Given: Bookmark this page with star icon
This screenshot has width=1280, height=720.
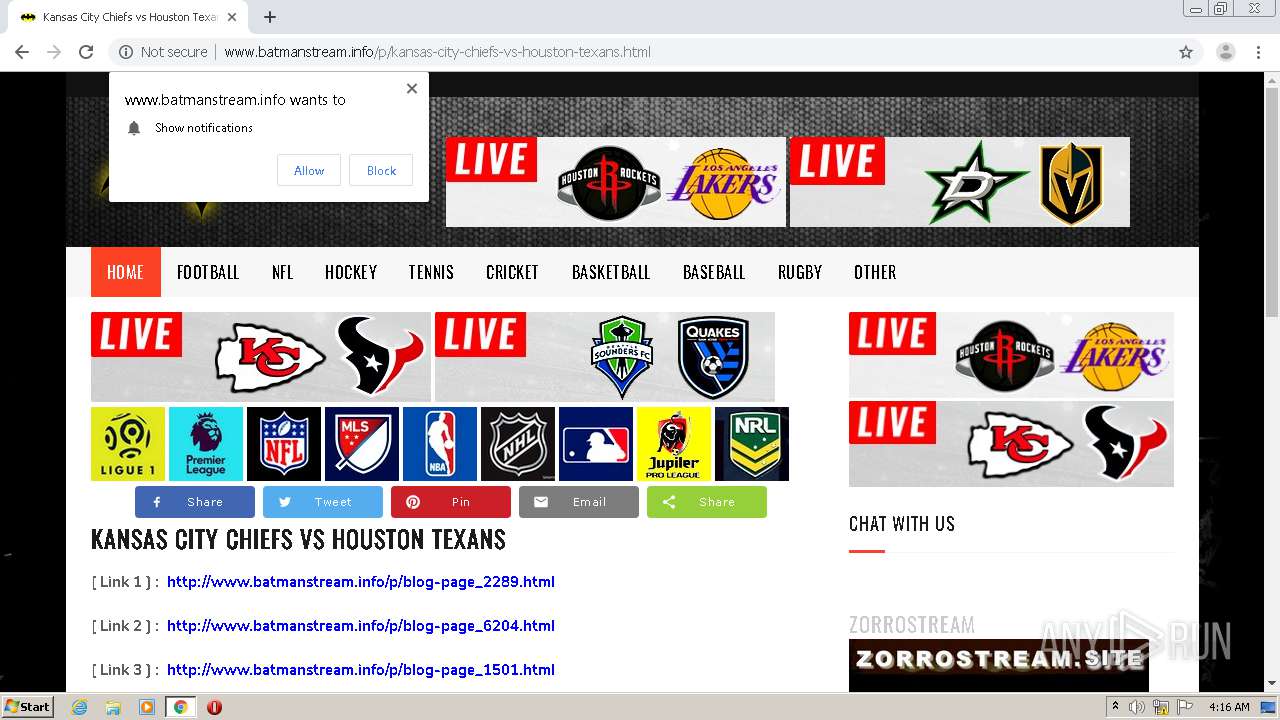Looking at the screenshot, I should pos(1186,52).
